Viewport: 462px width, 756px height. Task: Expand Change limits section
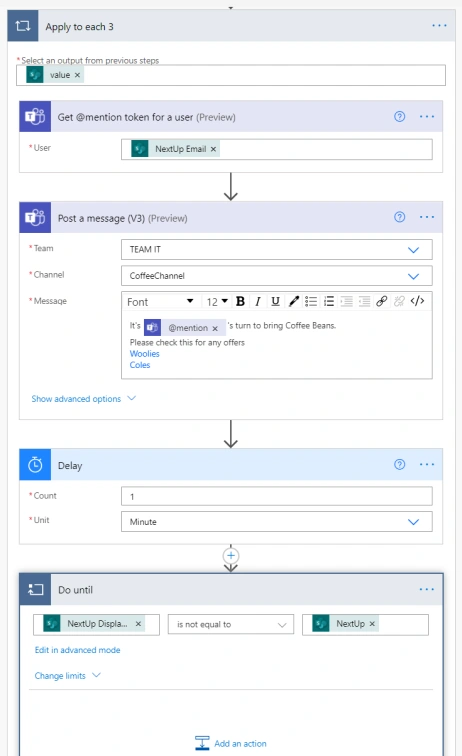pyautogui.click(x=67, y=675)
